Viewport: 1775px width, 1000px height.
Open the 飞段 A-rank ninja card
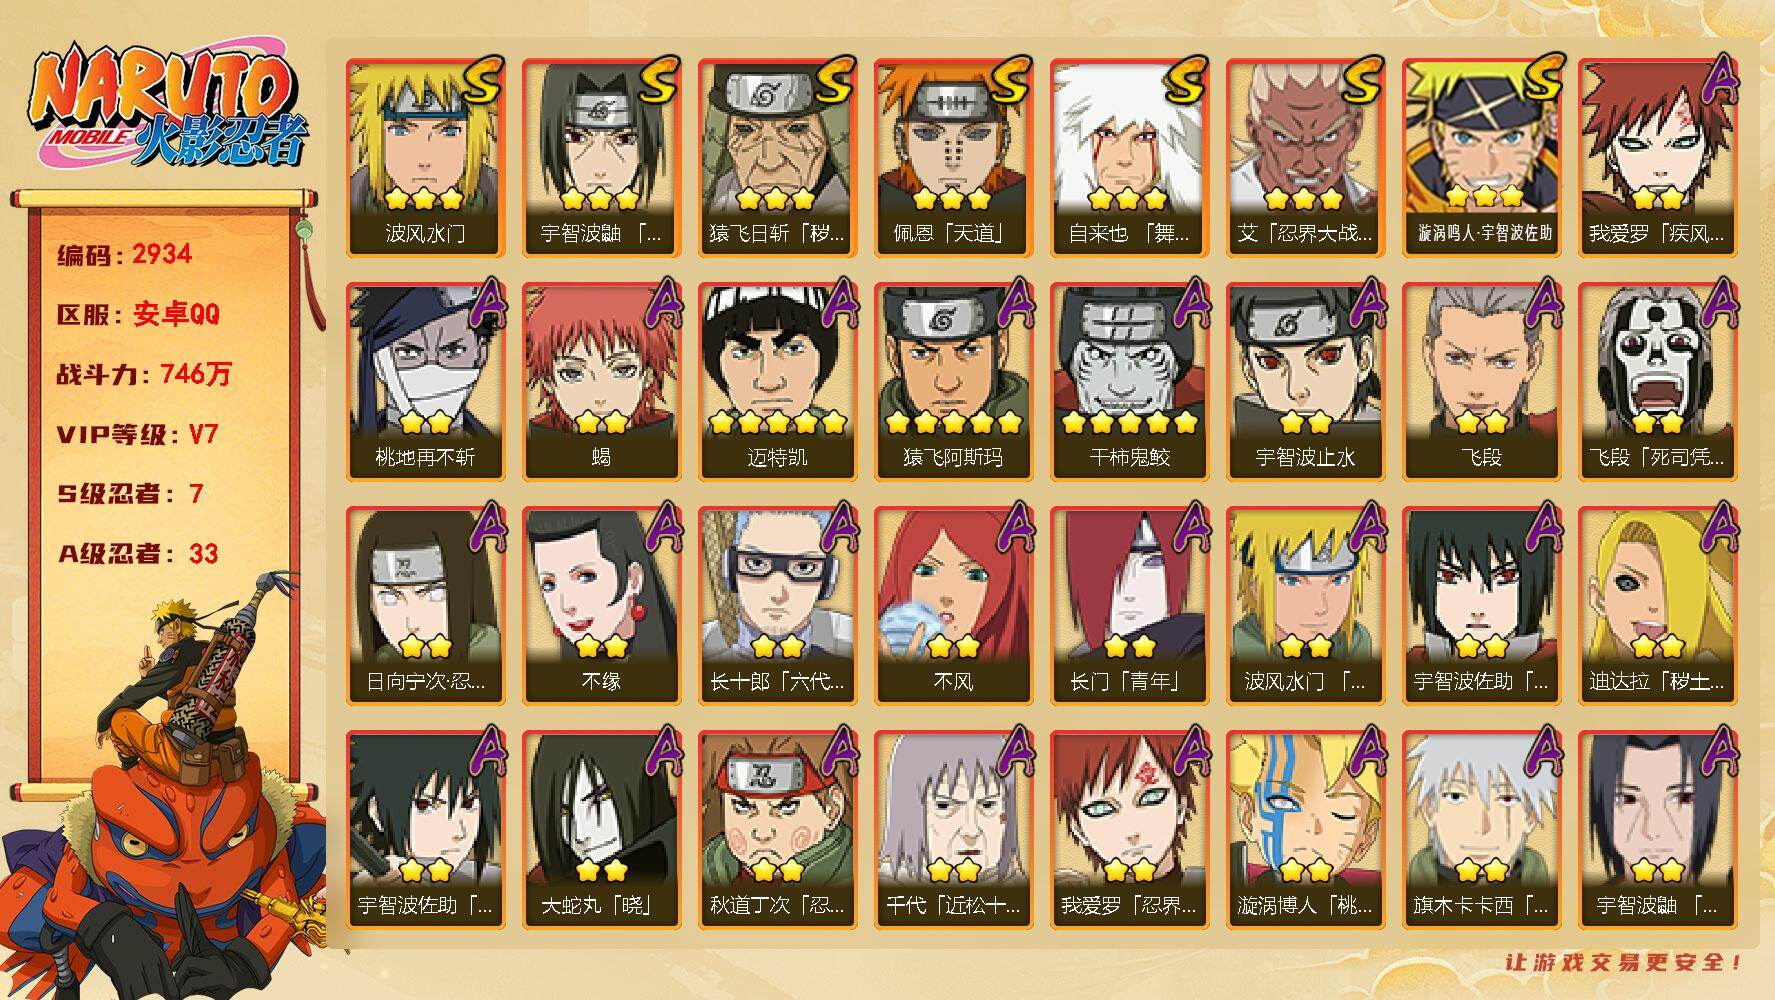click(1481, 382)
